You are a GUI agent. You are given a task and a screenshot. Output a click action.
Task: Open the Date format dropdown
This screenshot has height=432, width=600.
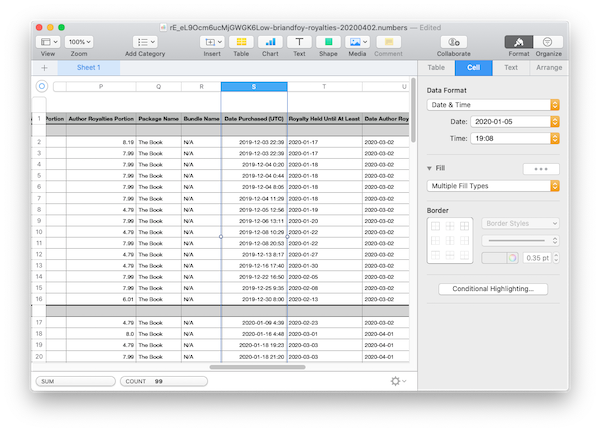[x=515, y=122]
